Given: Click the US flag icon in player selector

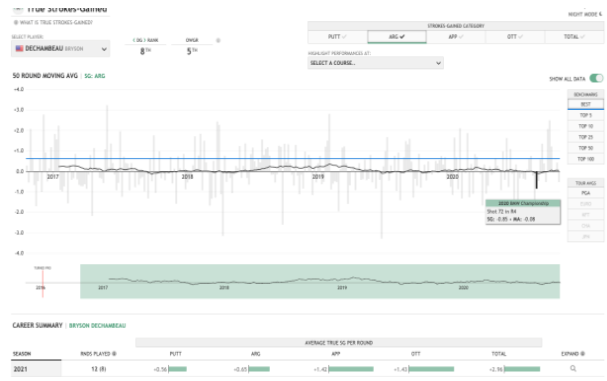Looking at the screenshot, I should (x=19, y=48).
